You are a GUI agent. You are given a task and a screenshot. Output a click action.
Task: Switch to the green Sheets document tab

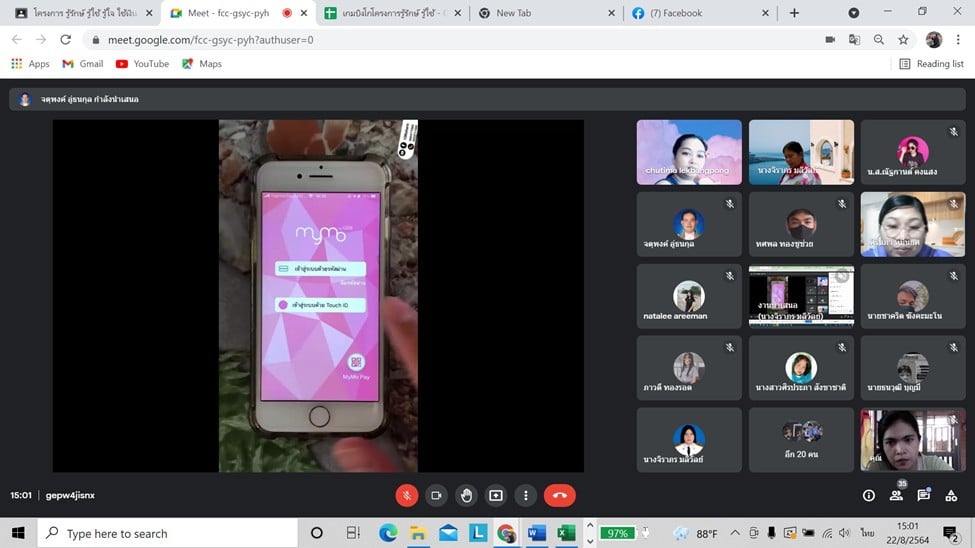(392, 13)
